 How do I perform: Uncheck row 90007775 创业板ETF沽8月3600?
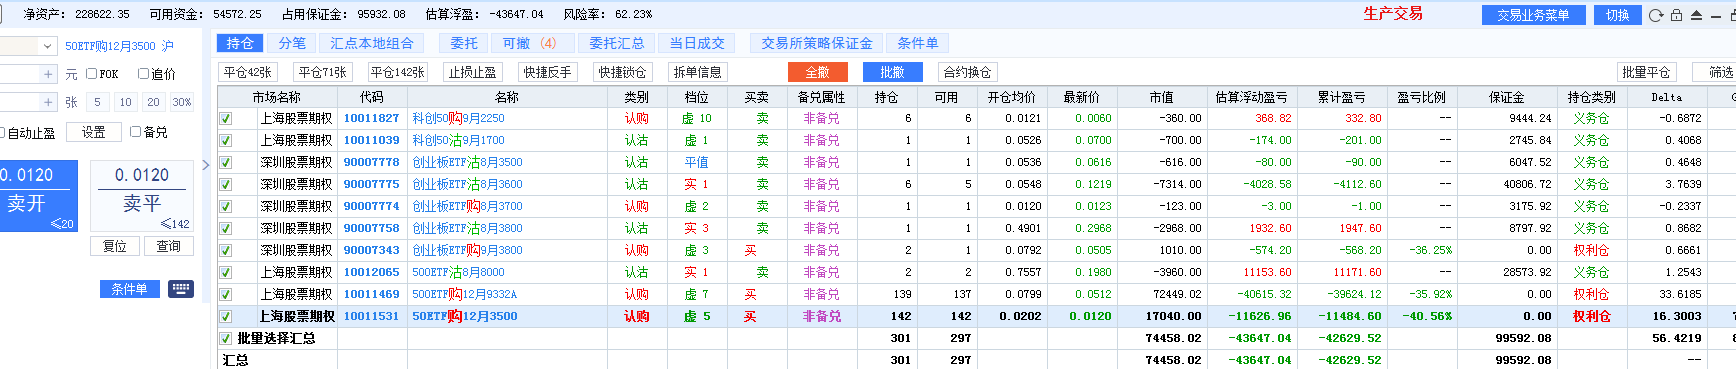coord(226,184)
